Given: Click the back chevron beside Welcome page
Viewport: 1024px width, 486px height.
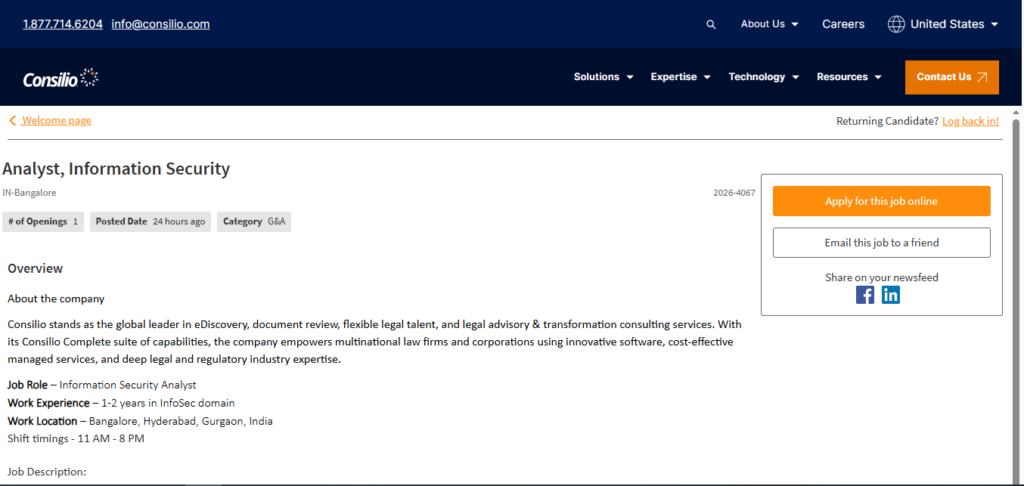Looking at the screenshot, I should pos(12,120).
